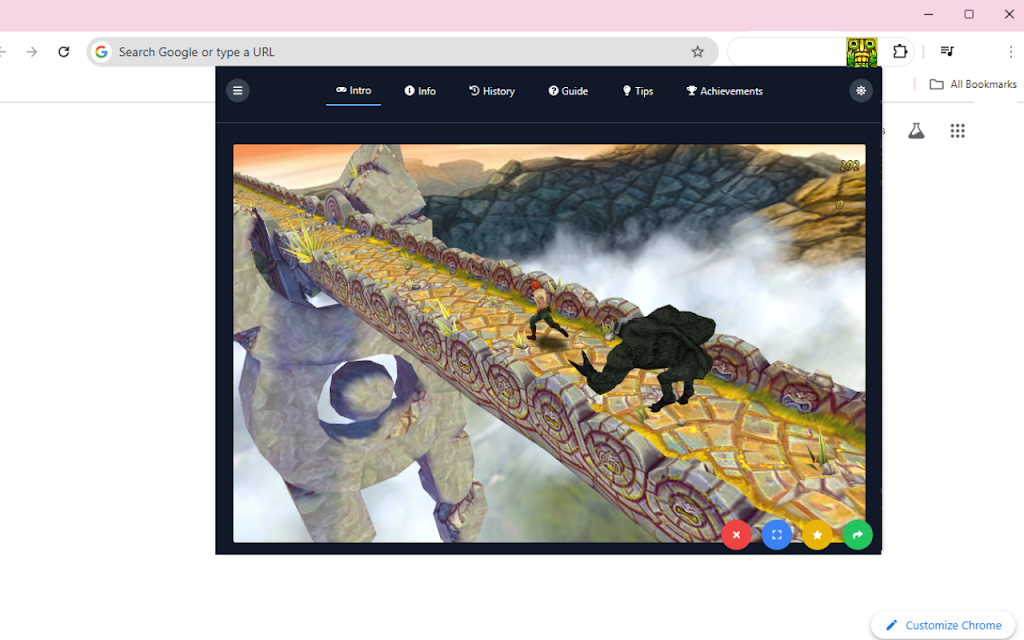Screen dimensions: 1024x640
Task: Open the Info tab
Action: click(x=420, y=91)
